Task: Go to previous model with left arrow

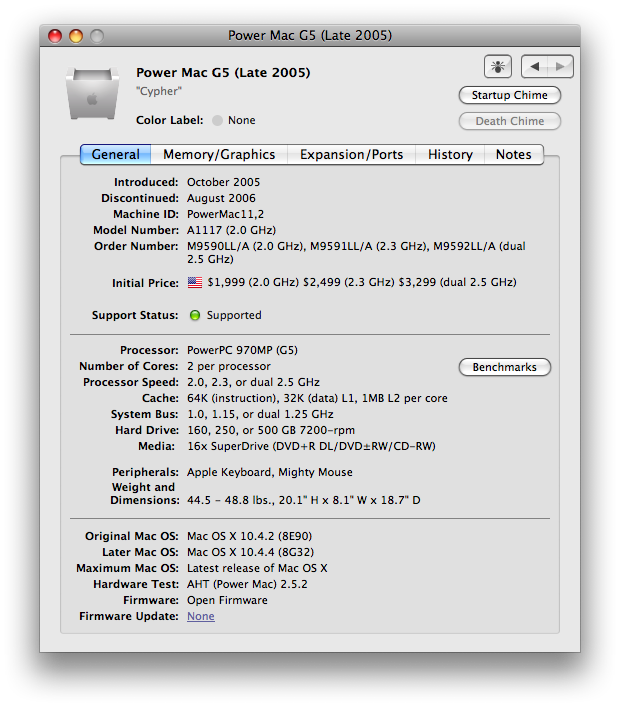Action: (534, 67)
